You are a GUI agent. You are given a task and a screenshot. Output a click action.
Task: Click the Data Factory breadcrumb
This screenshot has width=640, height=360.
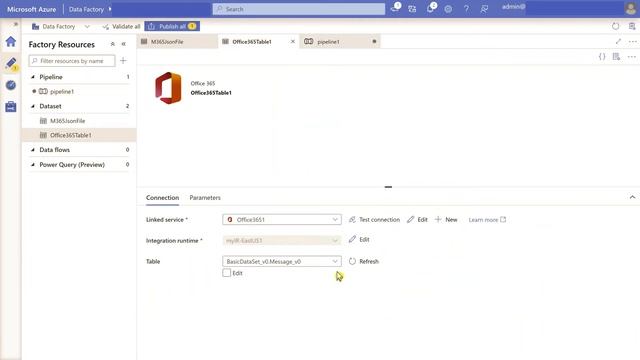pyautogui.click(x=86, y=9)
